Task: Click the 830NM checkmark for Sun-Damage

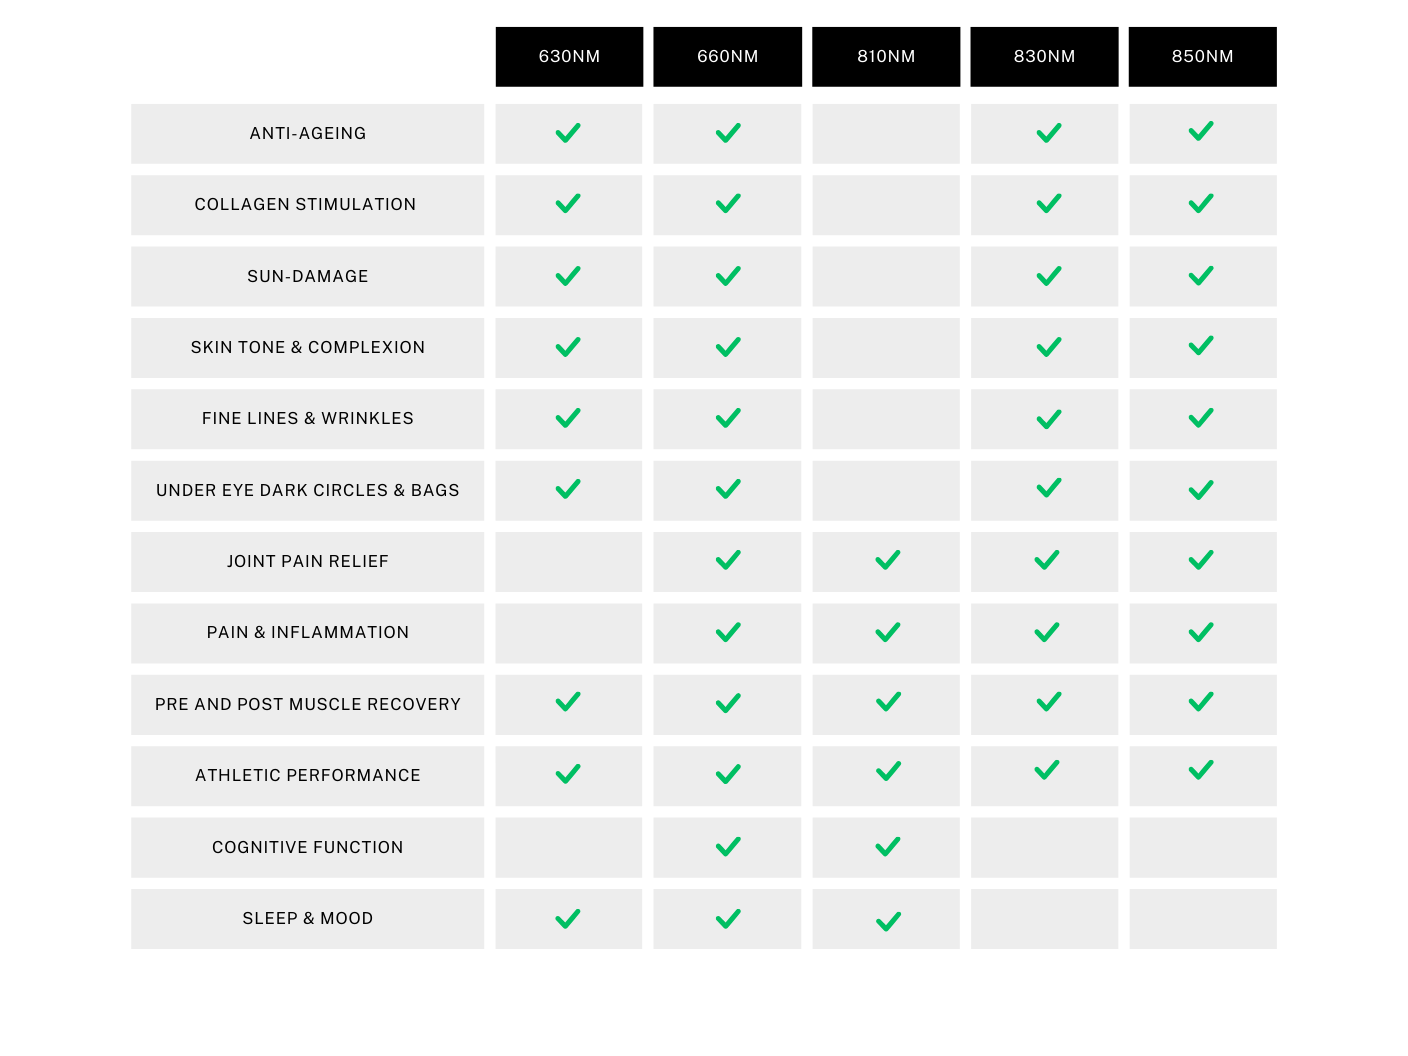Action: pos(1049,276)
